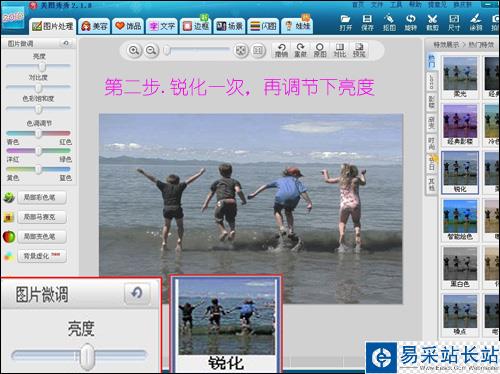Reset 图片微调 with the undo arrow

pyautogui.click(x=66, y=43)
